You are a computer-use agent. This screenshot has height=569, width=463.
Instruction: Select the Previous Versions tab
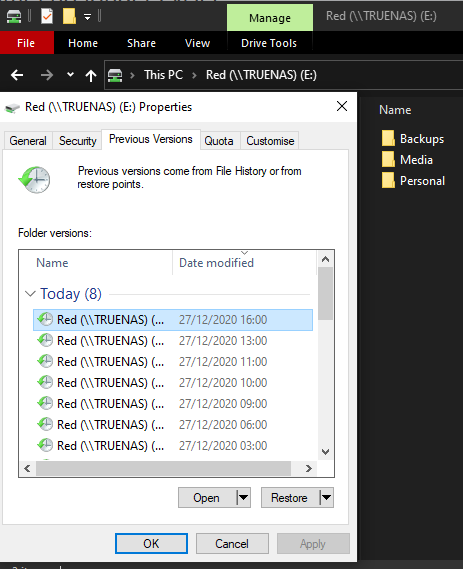(x=151, y=139)
